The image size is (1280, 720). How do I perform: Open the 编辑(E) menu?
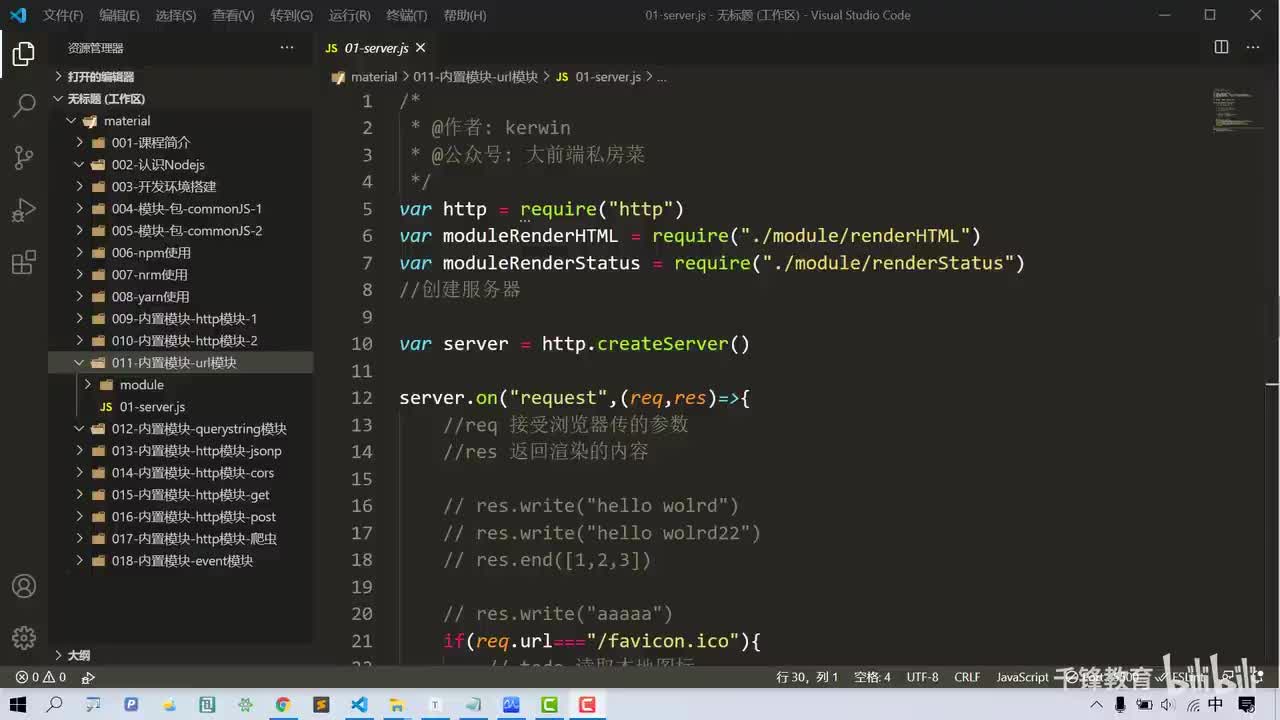(120, 16)
